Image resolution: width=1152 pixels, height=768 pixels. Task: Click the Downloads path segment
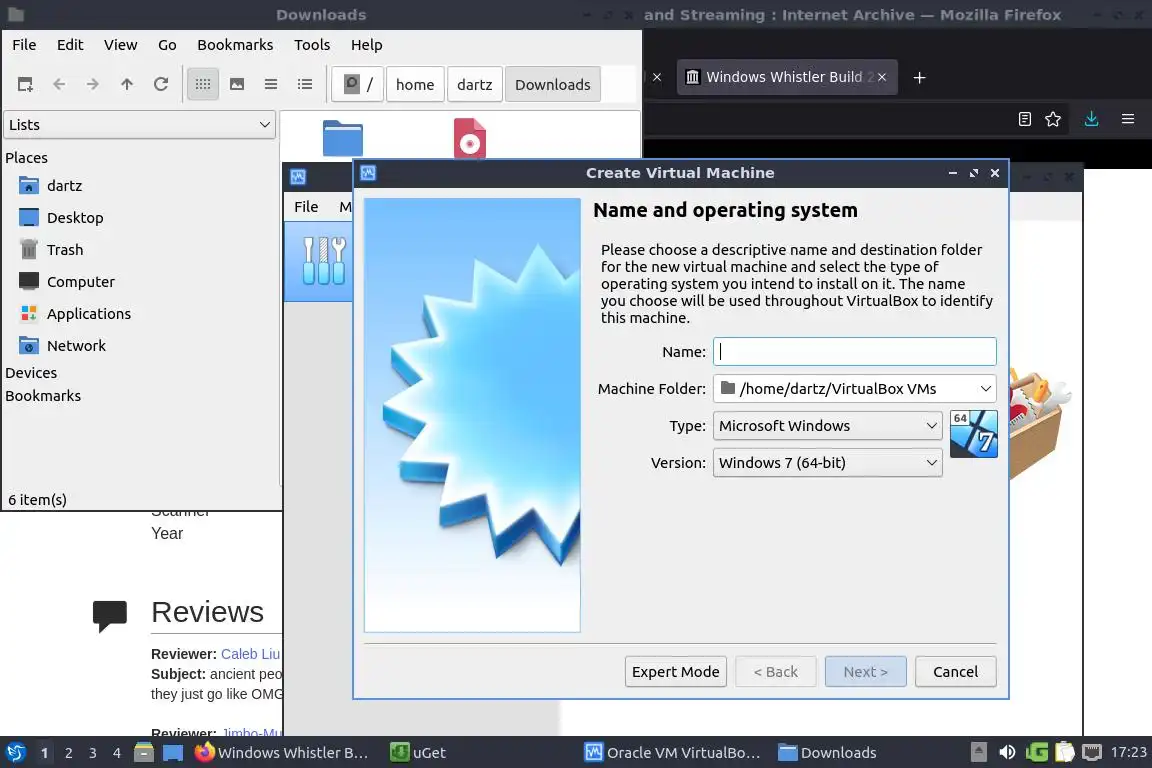pos(552,85)
